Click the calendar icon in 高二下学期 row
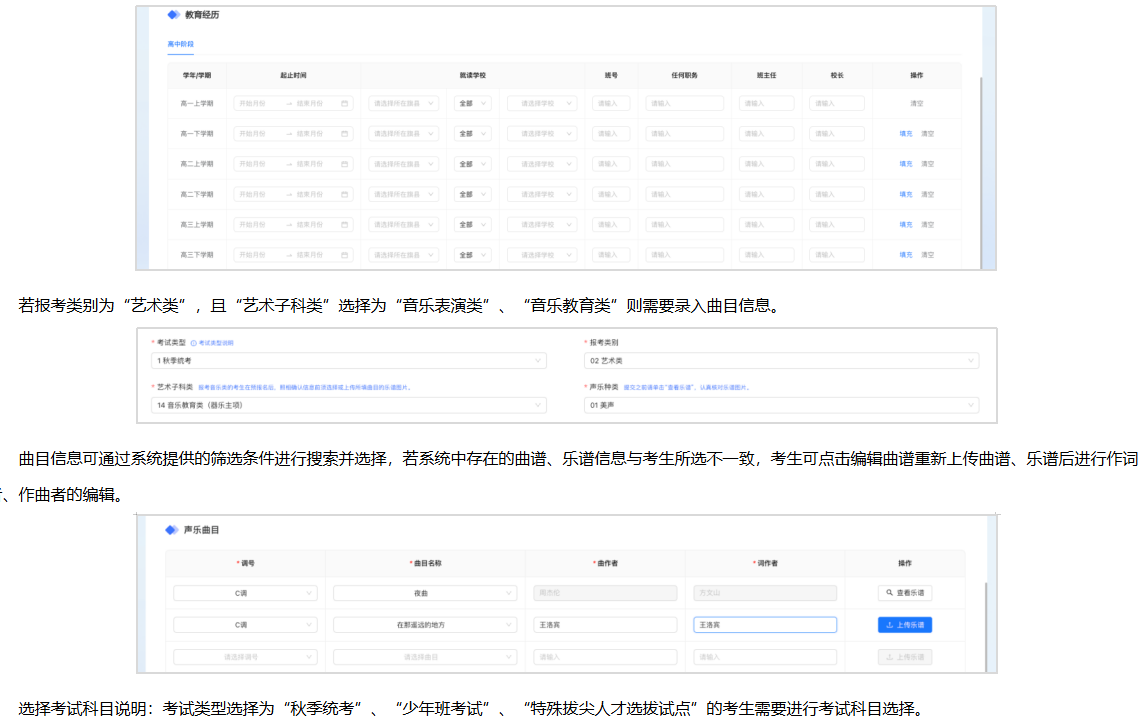The image size is (1144, 720). [x=344, y=194]
